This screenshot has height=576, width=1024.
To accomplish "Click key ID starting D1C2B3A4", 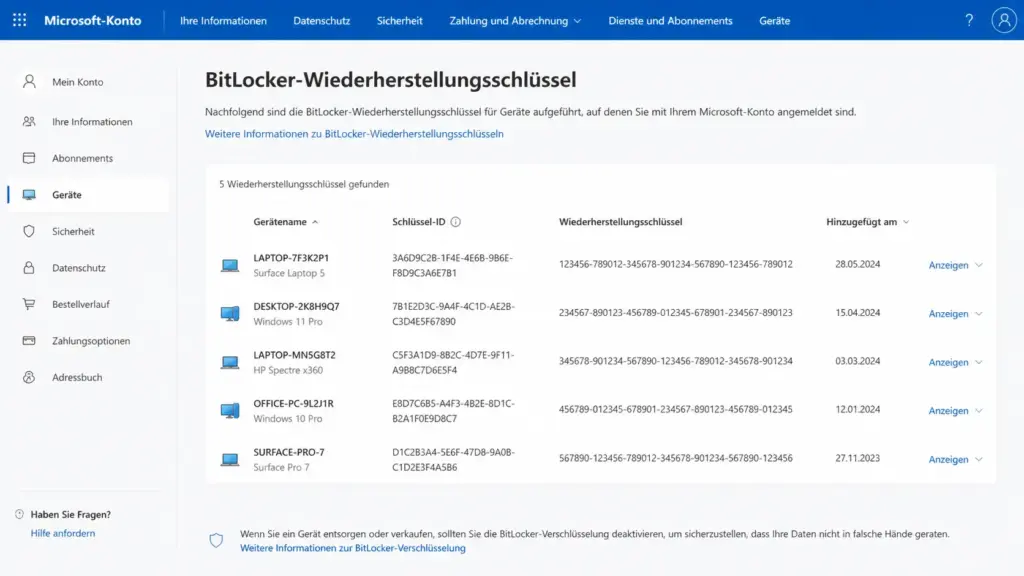I will pyautogui.click(x=453, y=459).
